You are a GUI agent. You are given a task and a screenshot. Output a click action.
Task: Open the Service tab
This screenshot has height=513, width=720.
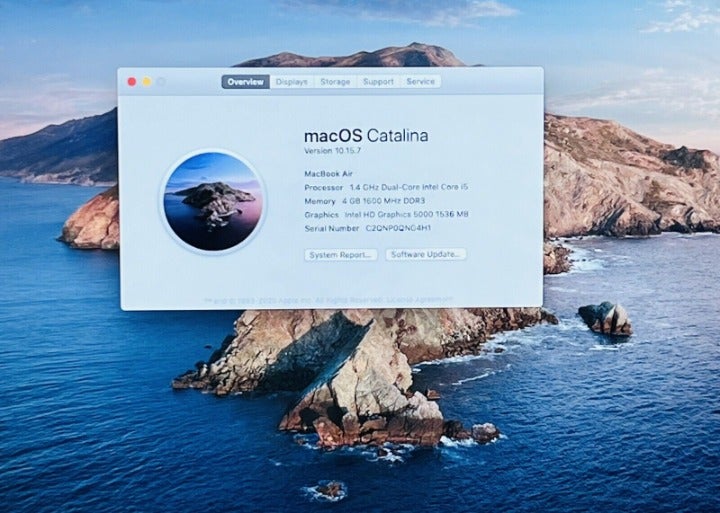click(421, 82)
